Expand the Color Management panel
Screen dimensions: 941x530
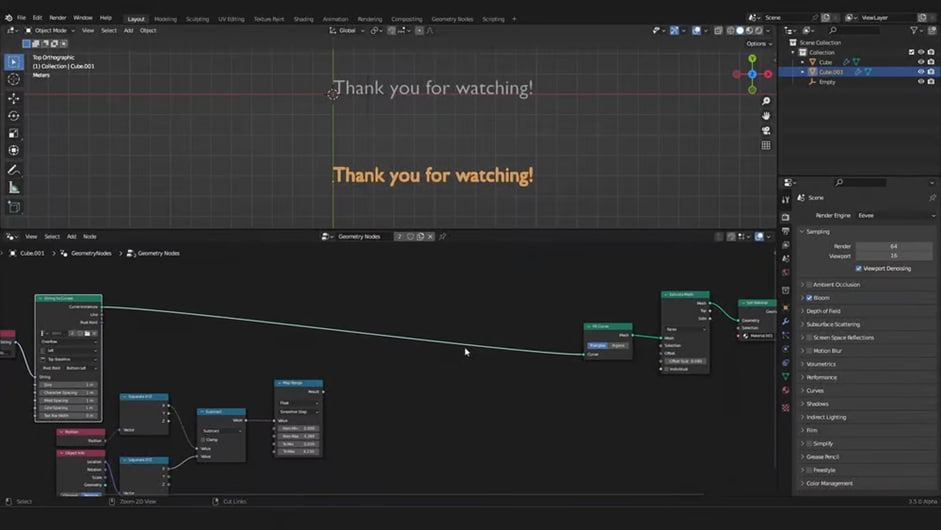click(x=829, y=483)
